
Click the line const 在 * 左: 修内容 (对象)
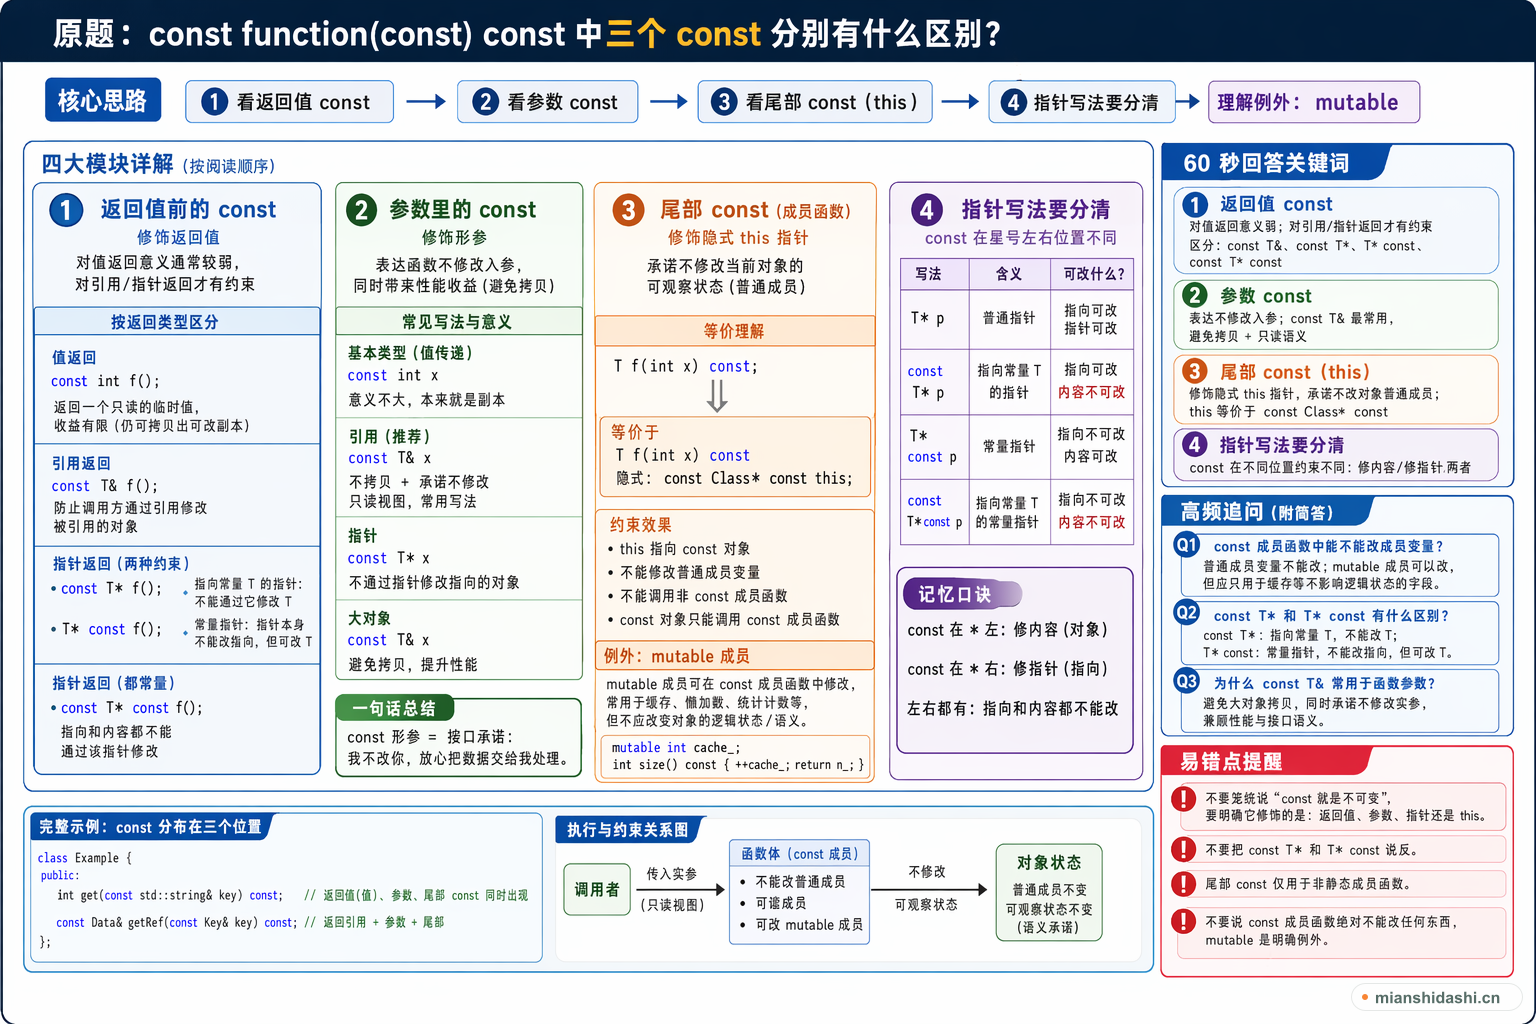1007,630
